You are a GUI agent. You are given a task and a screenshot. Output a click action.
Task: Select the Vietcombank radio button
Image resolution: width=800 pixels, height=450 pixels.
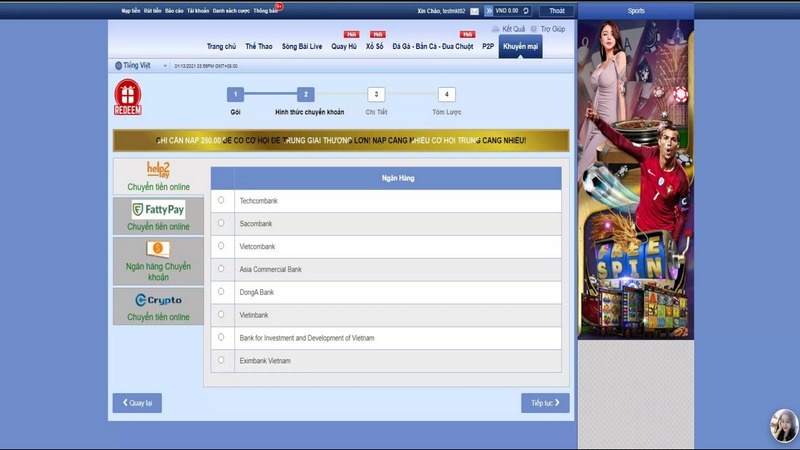coord(221,246)
